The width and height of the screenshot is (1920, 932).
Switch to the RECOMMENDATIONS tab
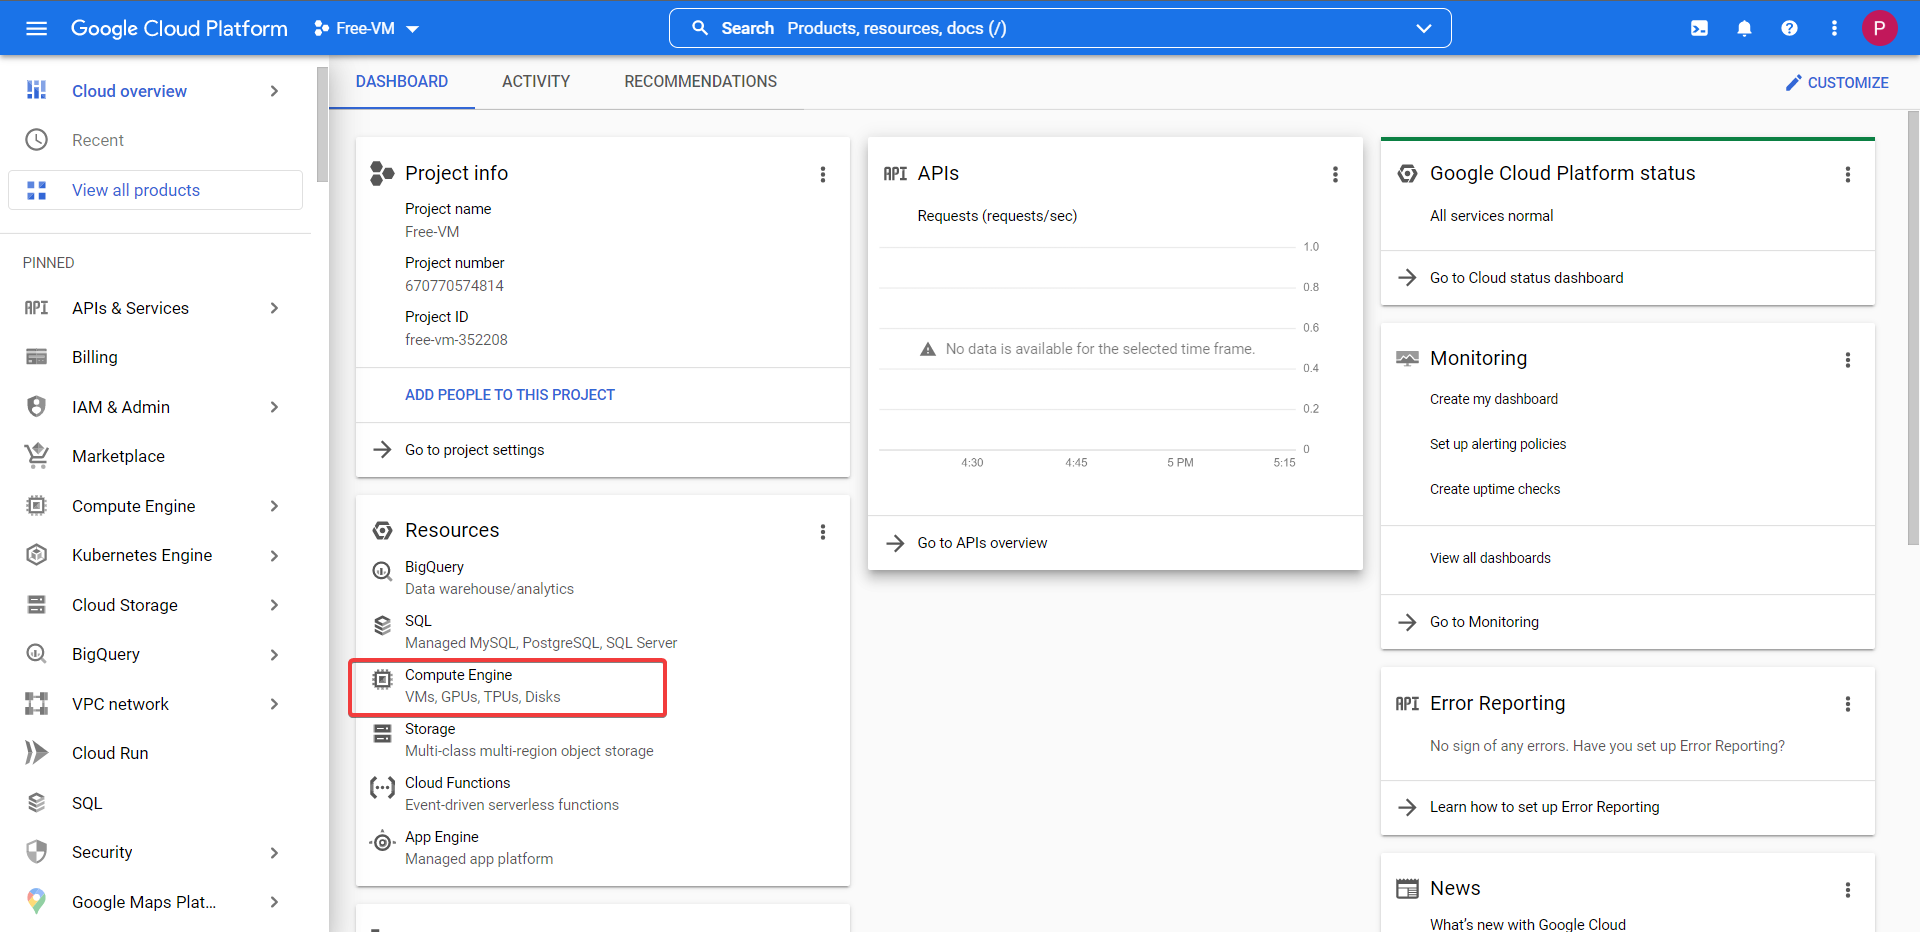700,81
